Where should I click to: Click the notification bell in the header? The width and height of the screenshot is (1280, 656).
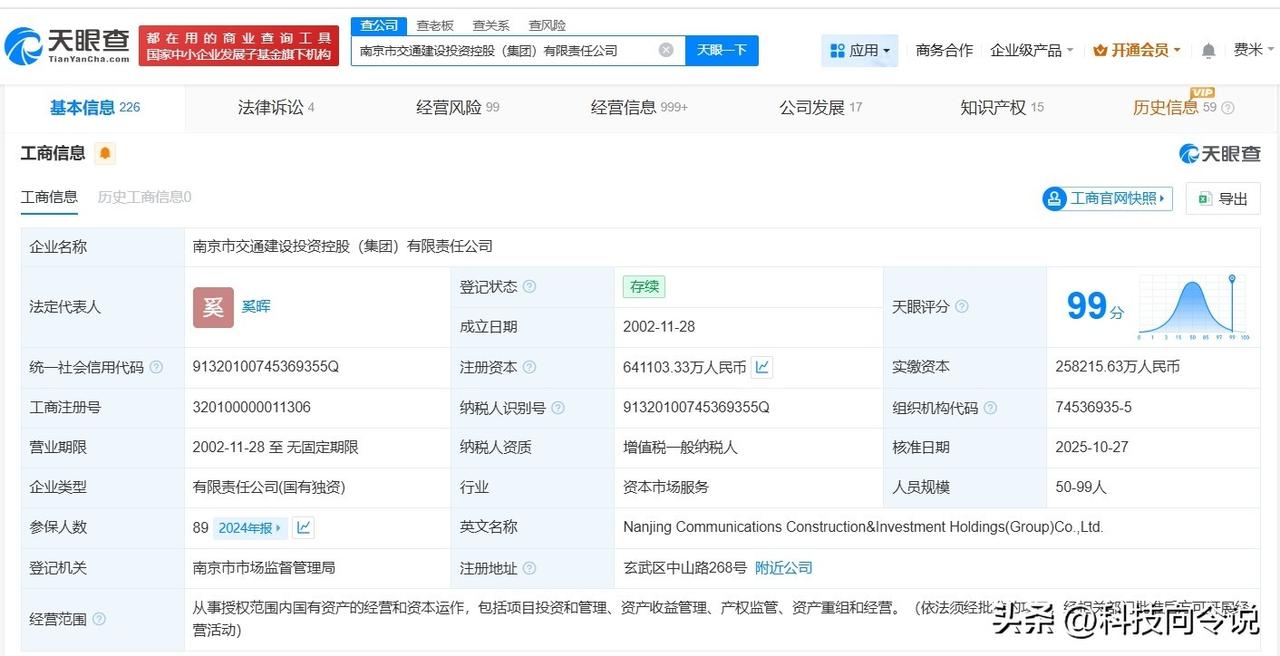point(1208,50)
